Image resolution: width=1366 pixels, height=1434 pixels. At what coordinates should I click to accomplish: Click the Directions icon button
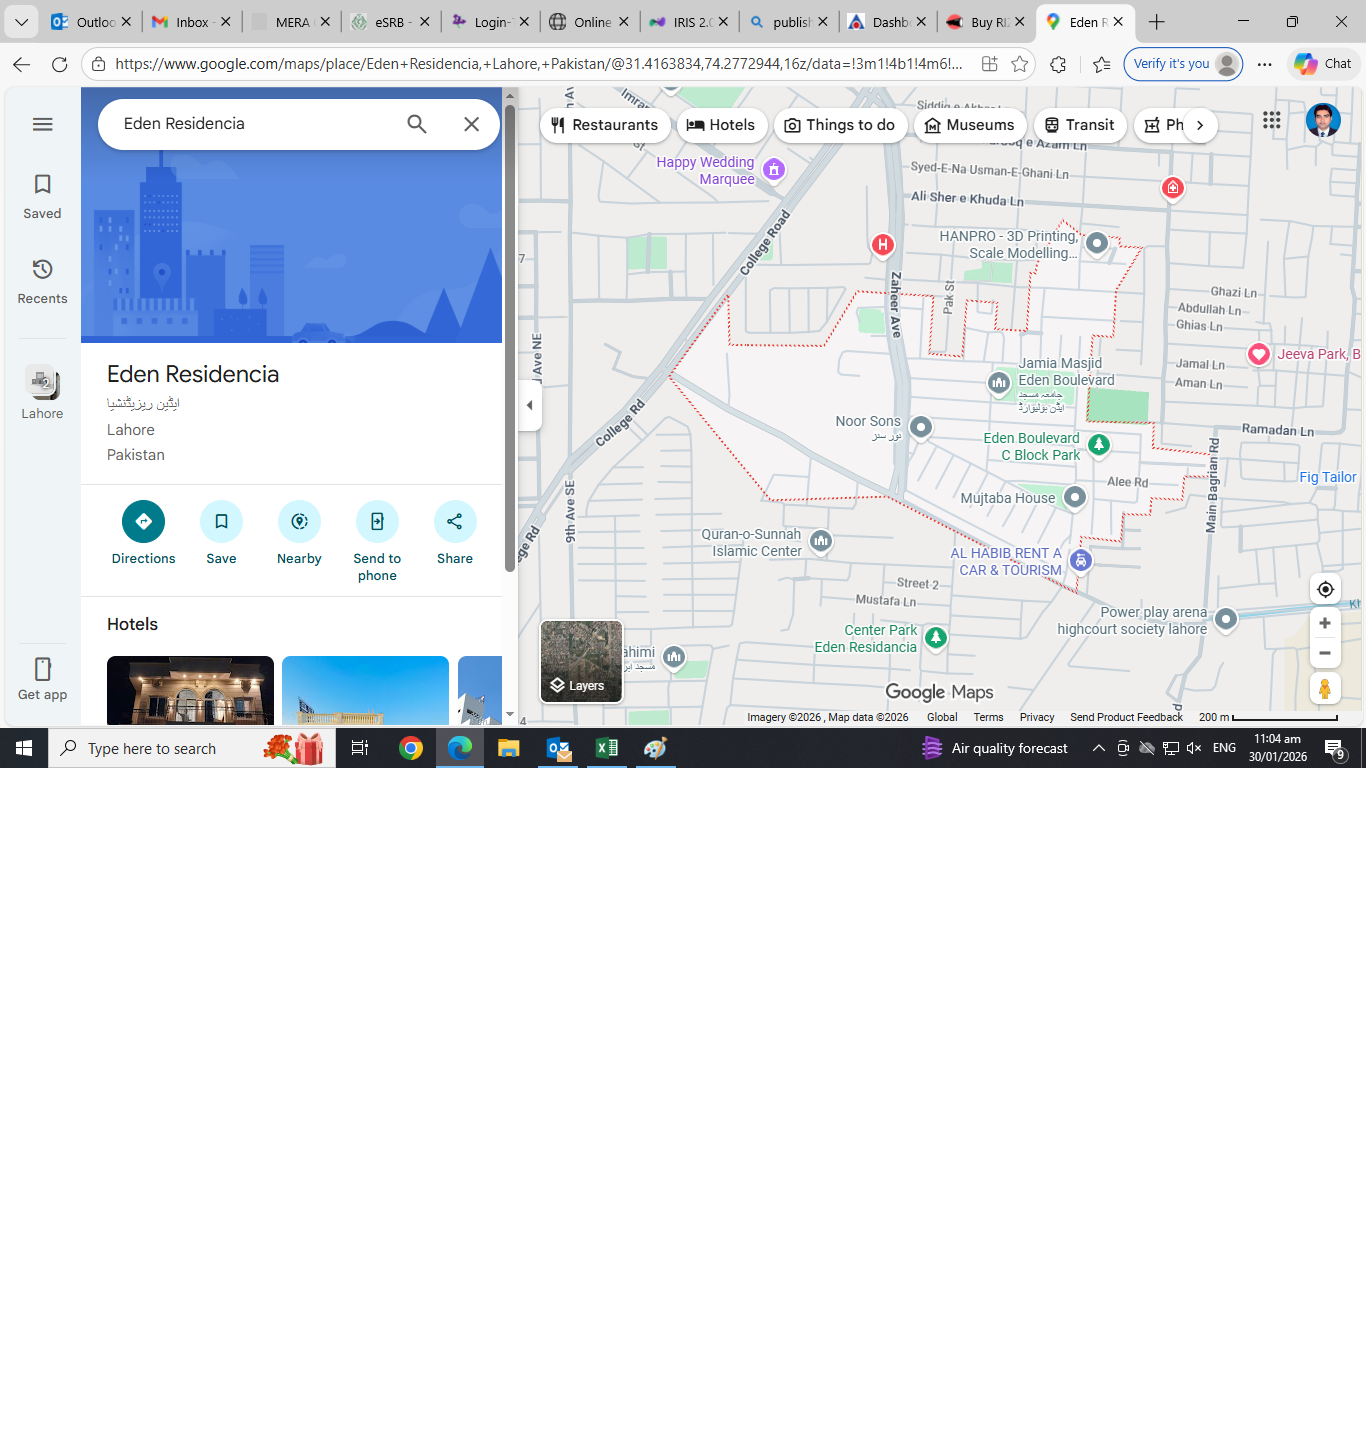point(143,521)
